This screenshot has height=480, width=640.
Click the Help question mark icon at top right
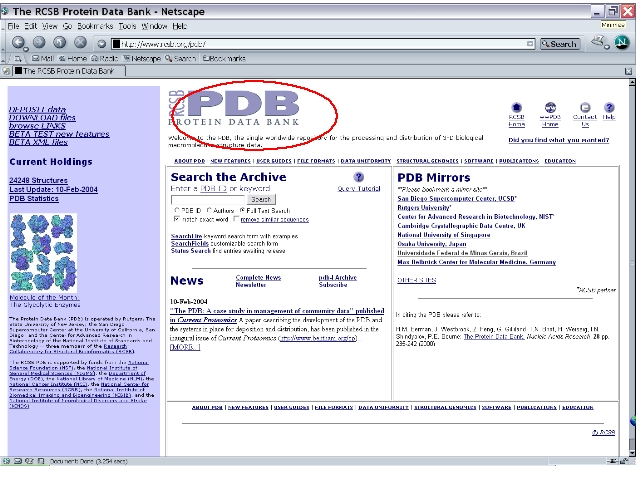609,108
